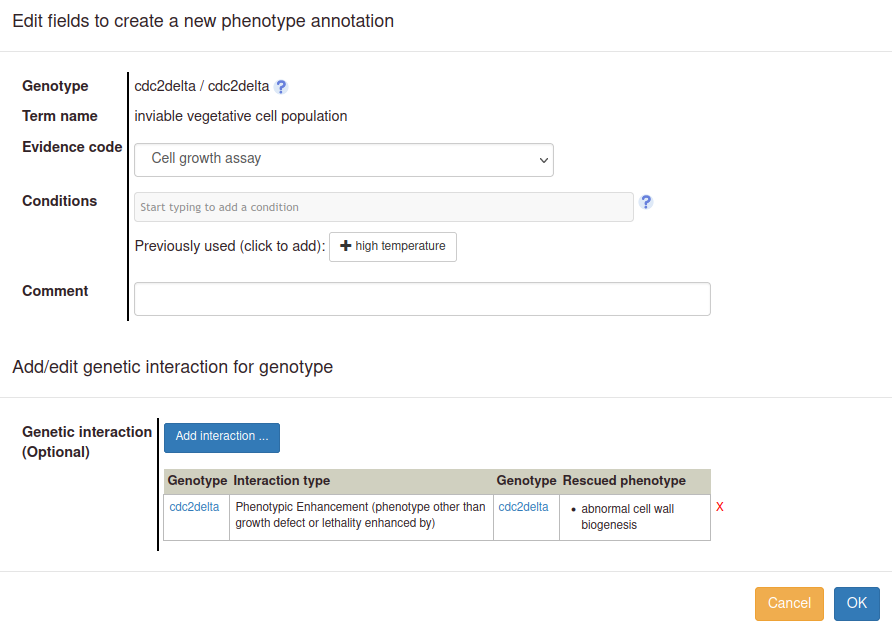The width and height of the screenshot is (892, 633).
Task: Open the Evidence code dropdown
Action: pos(344,159)
